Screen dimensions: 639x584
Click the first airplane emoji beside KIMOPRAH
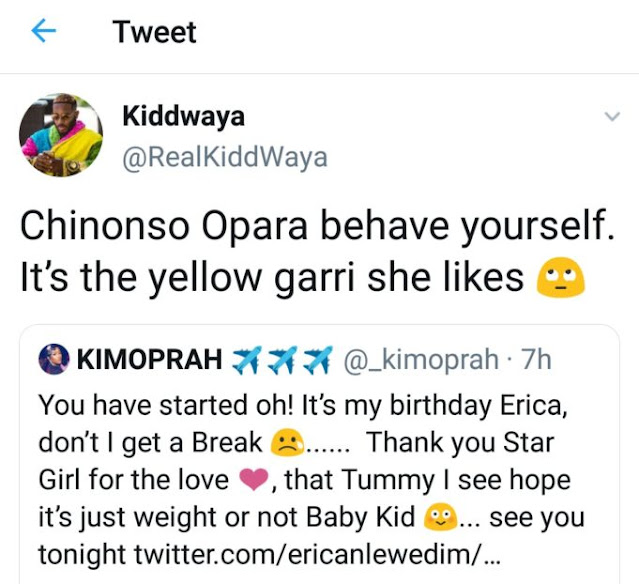246,360
